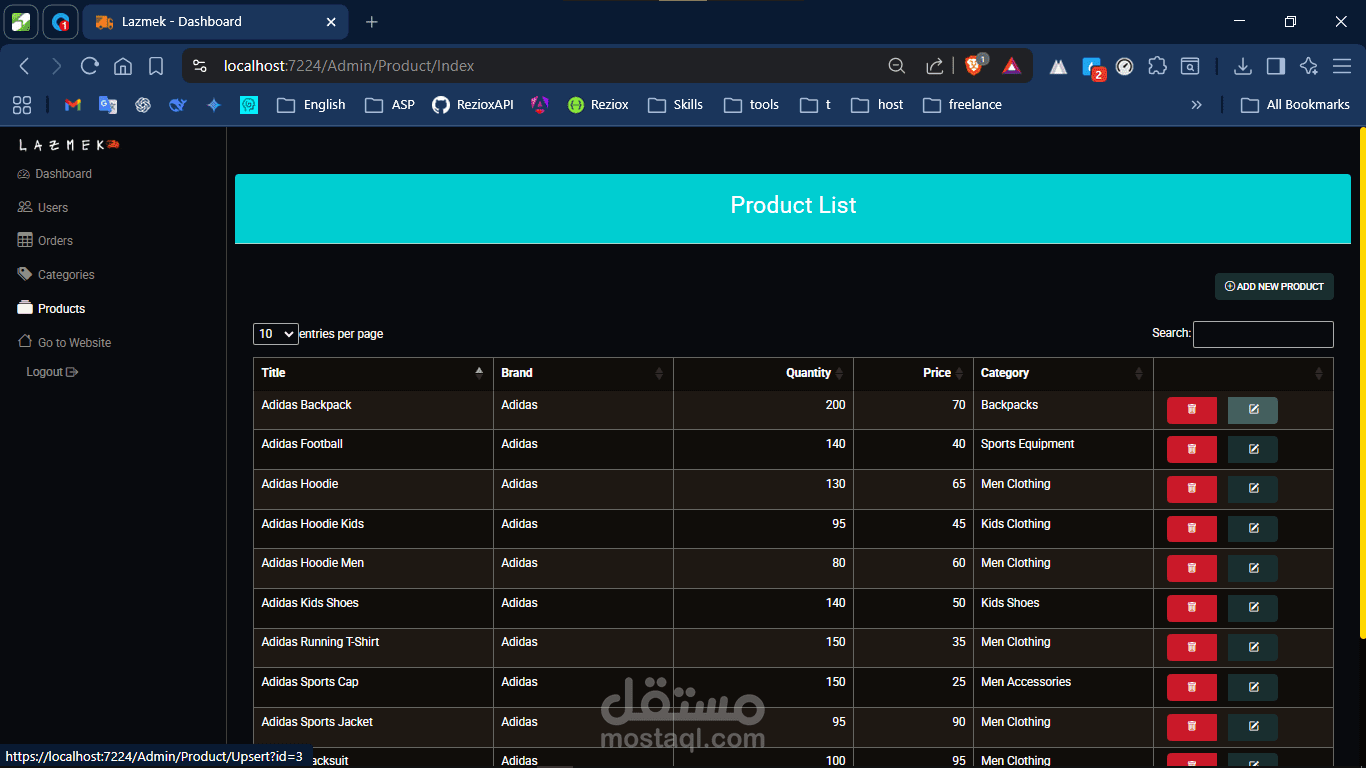
Task: Edit the Adidas Sports Cap product
Action: point(1253,687)
